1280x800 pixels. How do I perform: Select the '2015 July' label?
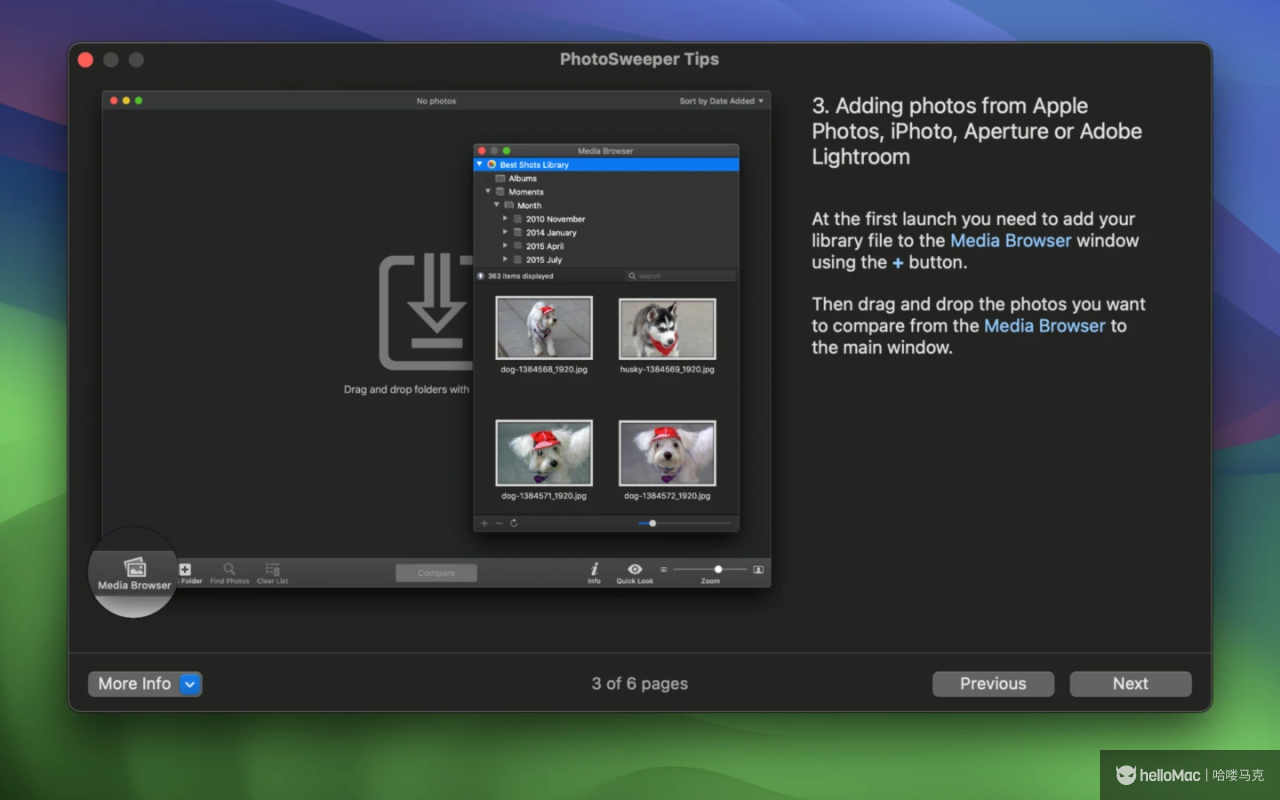coord(544,259)
